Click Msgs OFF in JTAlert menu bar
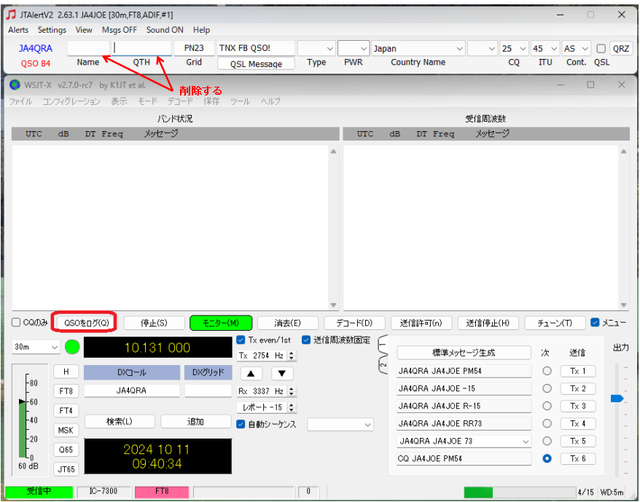This screenshot has width=640, height=502. [119, 30]
